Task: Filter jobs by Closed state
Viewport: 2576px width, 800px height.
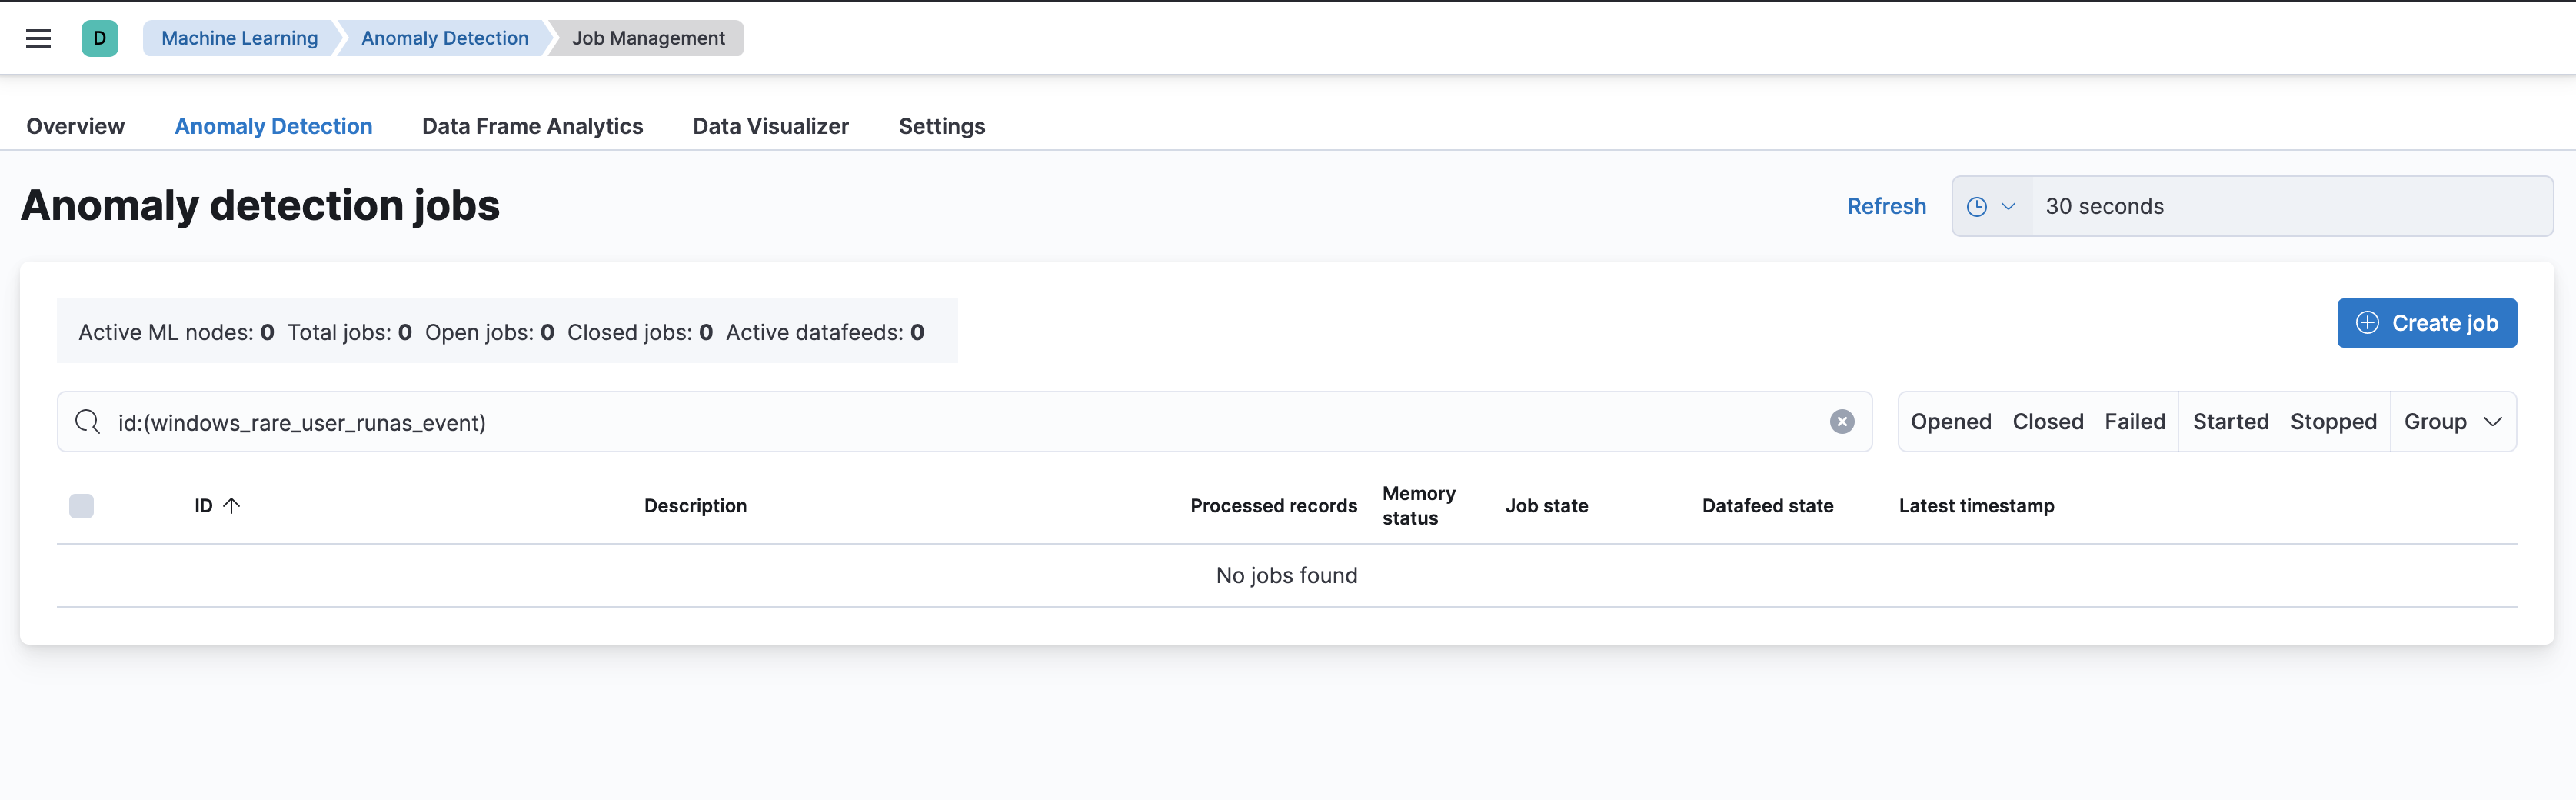Action: click(2047, 422)
